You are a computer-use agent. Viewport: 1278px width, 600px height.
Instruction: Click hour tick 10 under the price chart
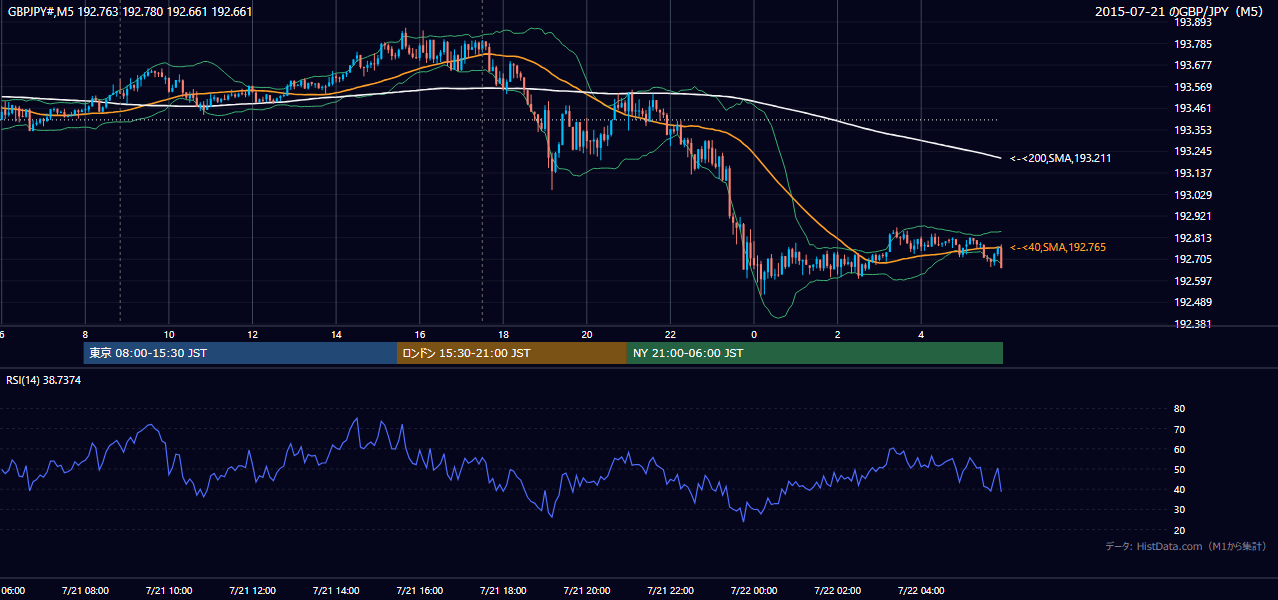coord(169,334)
